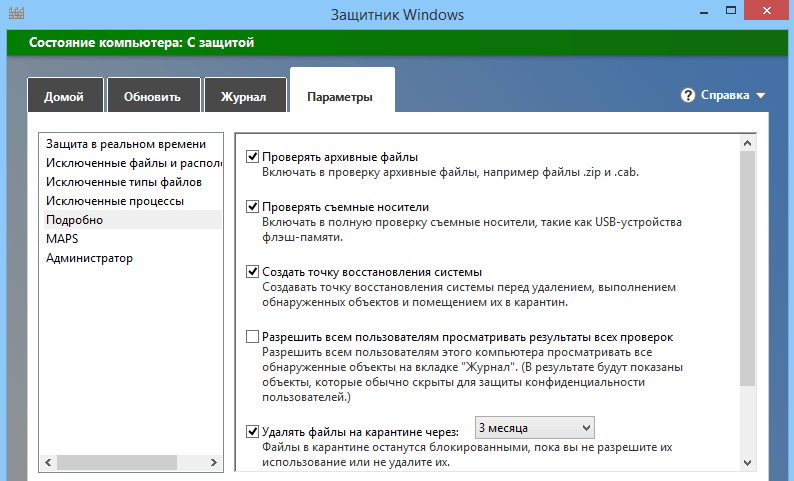
Task: Open the 3 месяца quarantine period dropdown
Action: click(535, 428)
